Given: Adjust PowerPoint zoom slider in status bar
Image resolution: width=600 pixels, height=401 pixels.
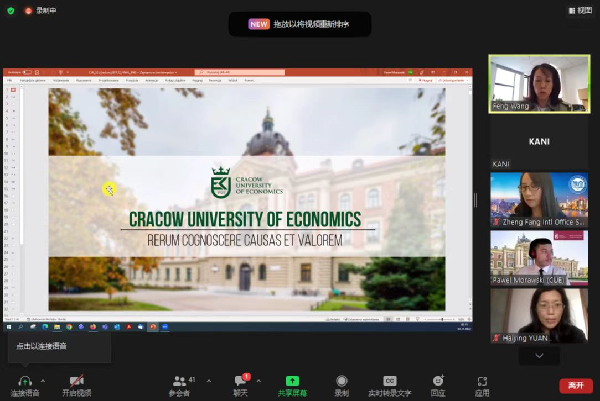Looking at the screenshot, I should pos(442,319).
